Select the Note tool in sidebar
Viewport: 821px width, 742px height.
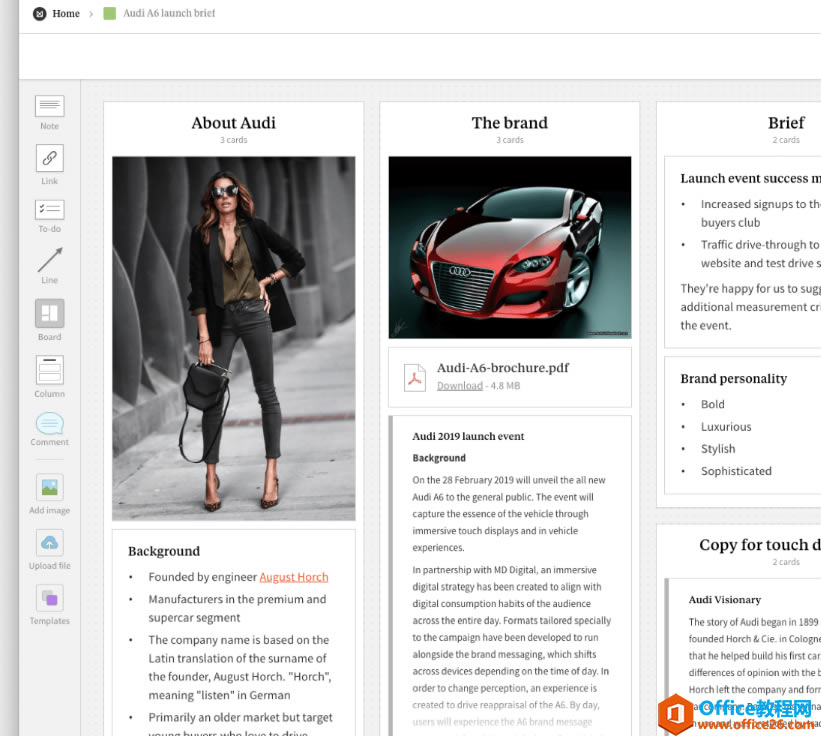tap(50, 106)
